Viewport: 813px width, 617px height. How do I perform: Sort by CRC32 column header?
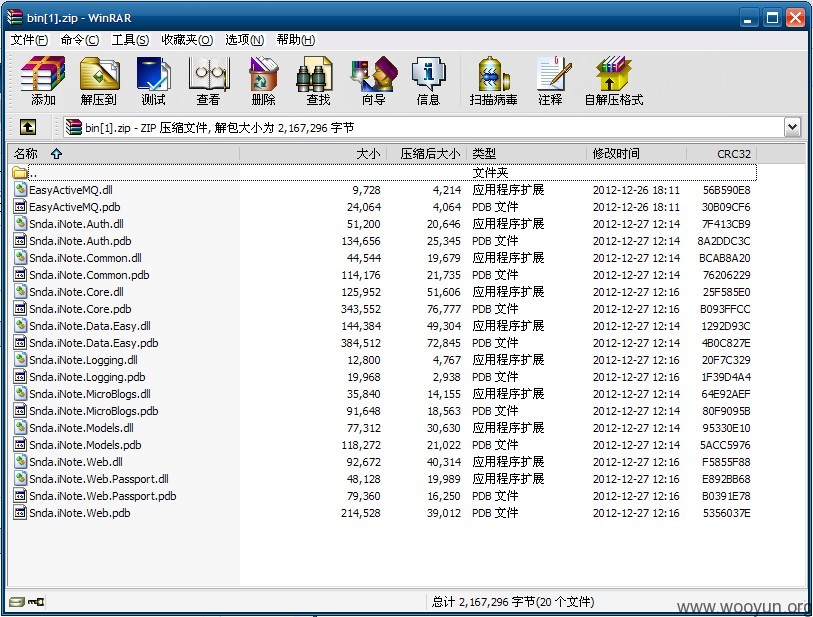(x=722, y=153)
